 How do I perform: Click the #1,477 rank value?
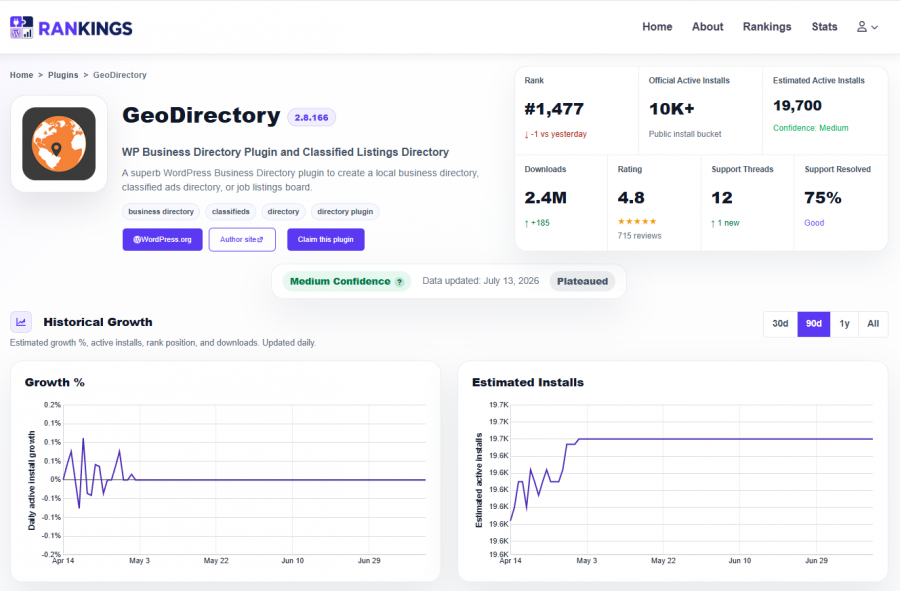tap(554, 109)
